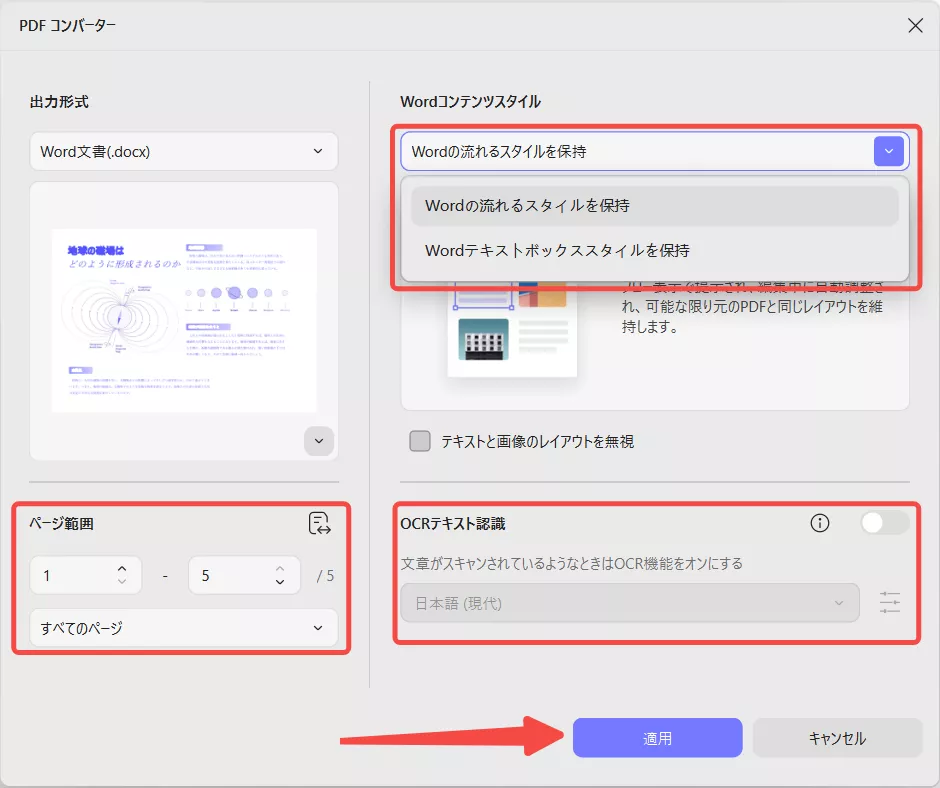The height and width of the screenshot is (788, 940).
Task: Click the swap page range icon
Action: 320,524
